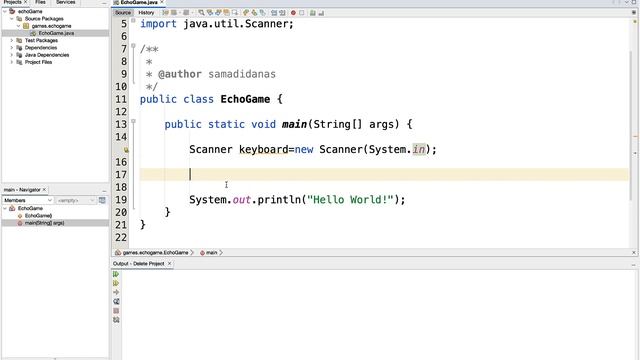Click the lightbulb hint icon at line 15
The height and width of the screenshot is (360, 640).
126,150
